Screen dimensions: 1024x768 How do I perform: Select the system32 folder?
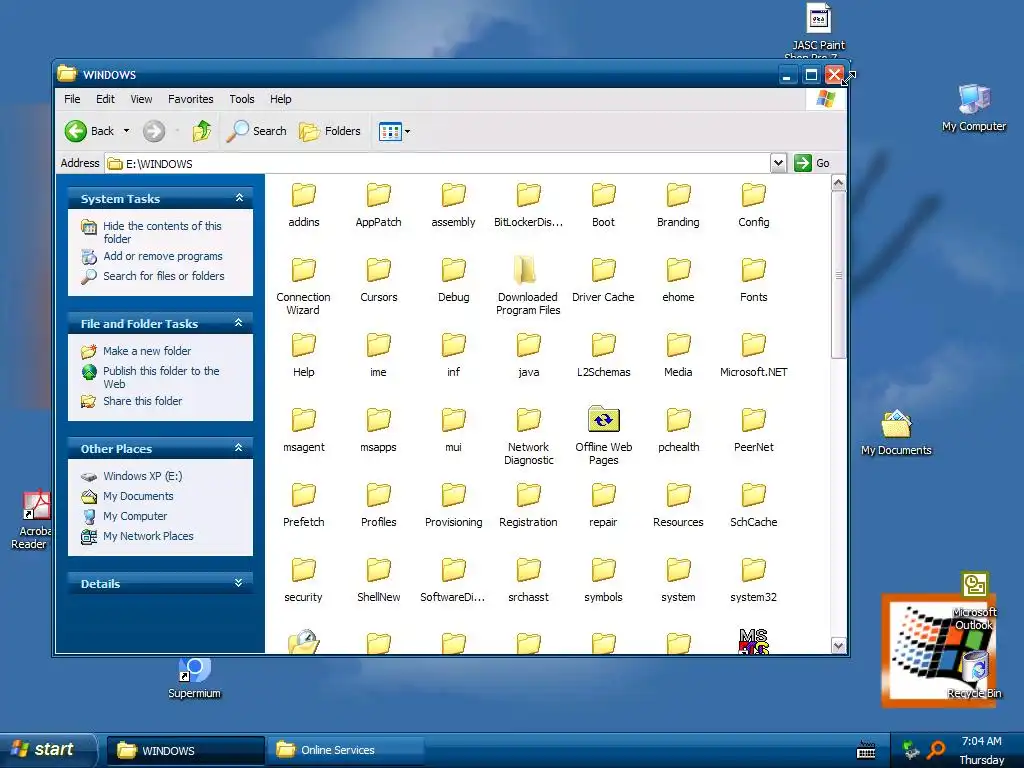(754, 581)
